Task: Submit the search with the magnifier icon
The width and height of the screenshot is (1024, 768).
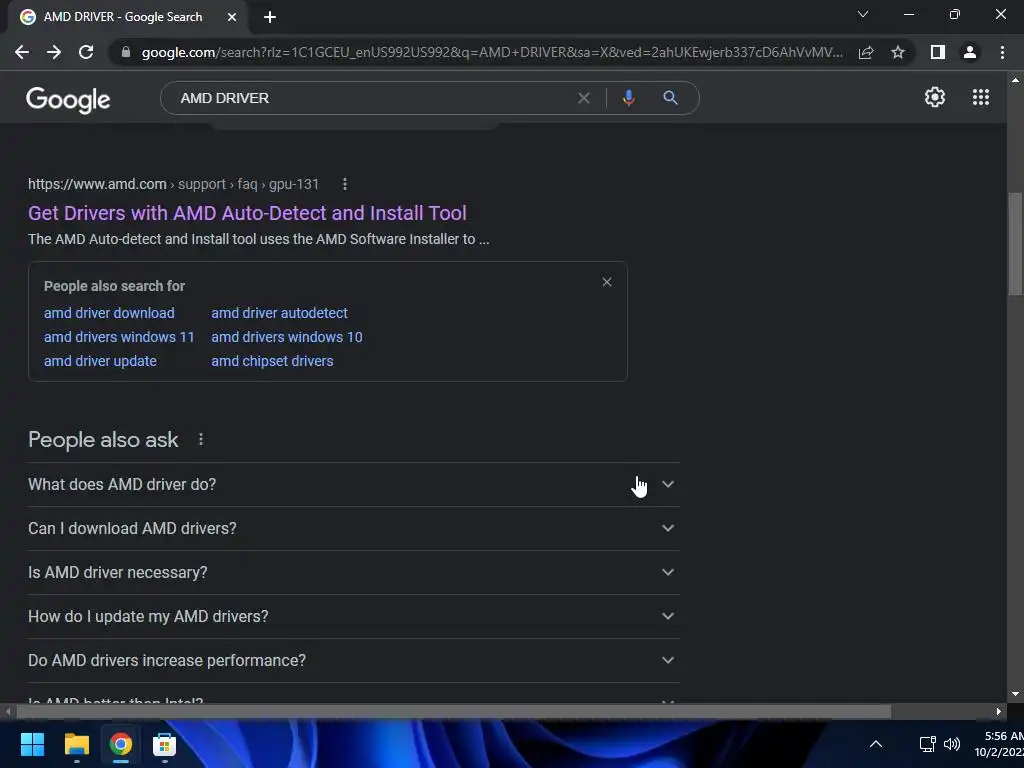Action: 670,98
